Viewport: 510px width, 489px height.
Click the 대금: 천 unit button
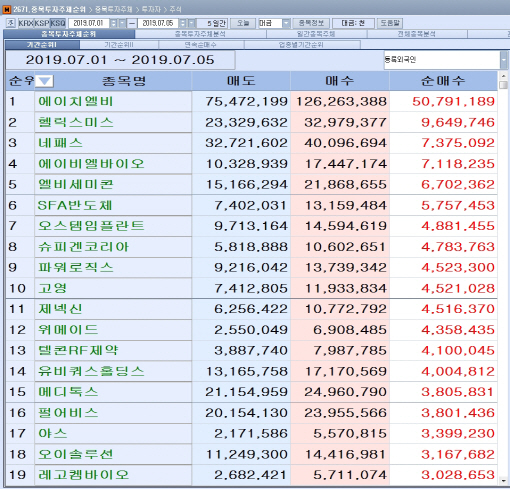point(353,23)
